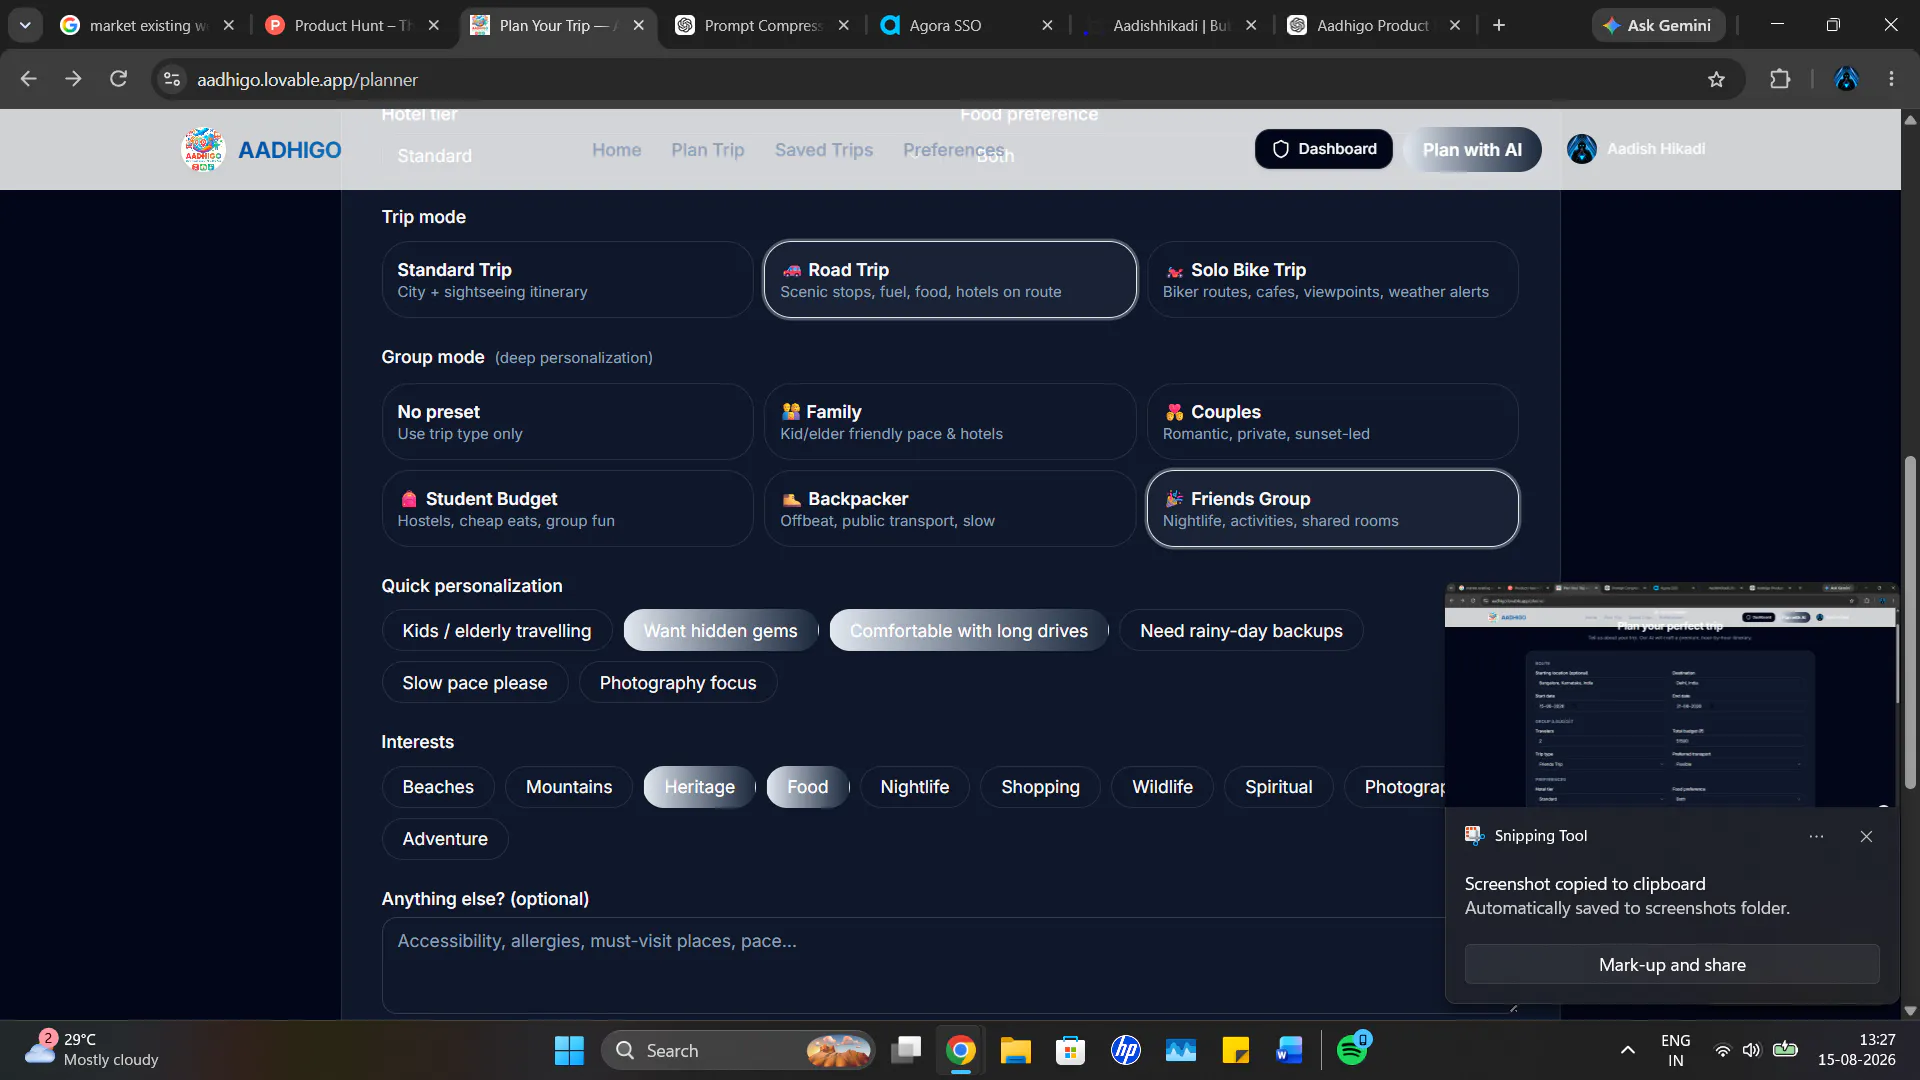The width and height of the screenshot is (1920, 1080).
Task: Open Task View on taskbar
Action: click(906, 1051)
